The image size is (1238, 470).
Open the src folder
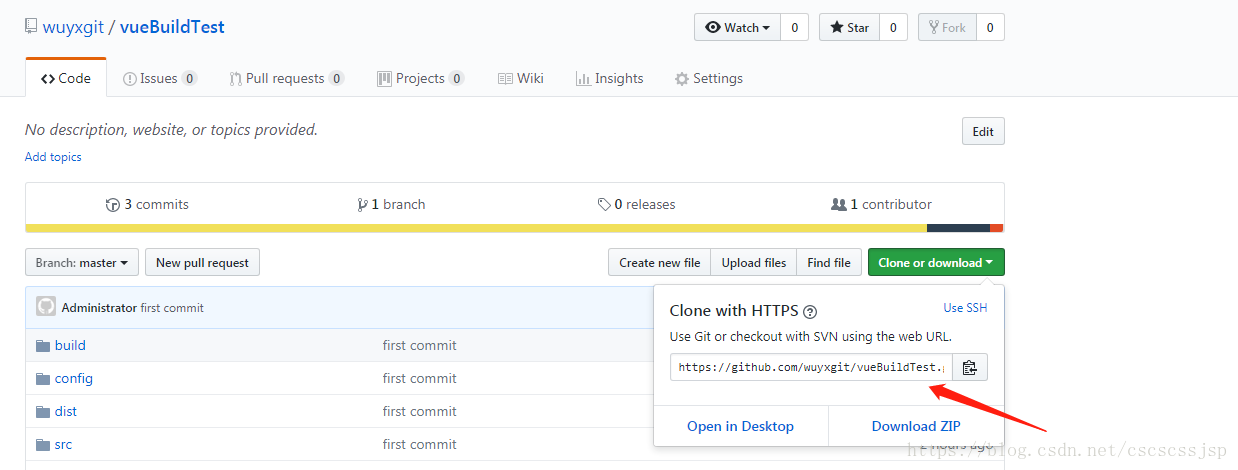[x=63, y=444]
